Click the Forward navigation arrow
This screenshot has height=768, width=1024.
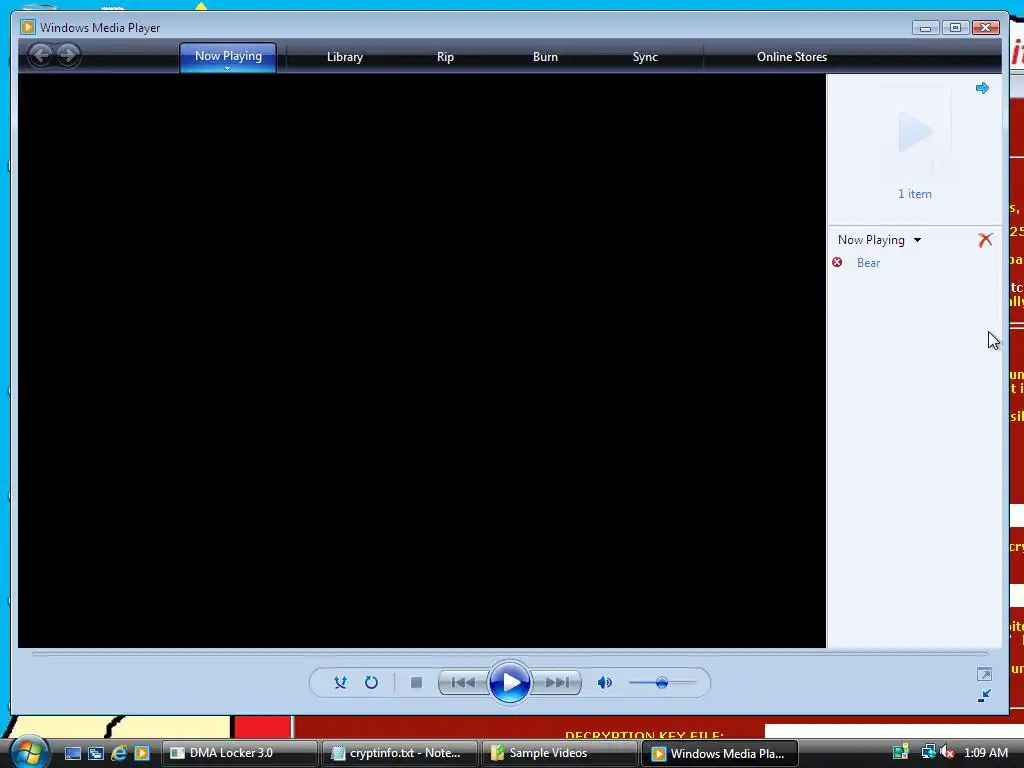tap(68, 55)
